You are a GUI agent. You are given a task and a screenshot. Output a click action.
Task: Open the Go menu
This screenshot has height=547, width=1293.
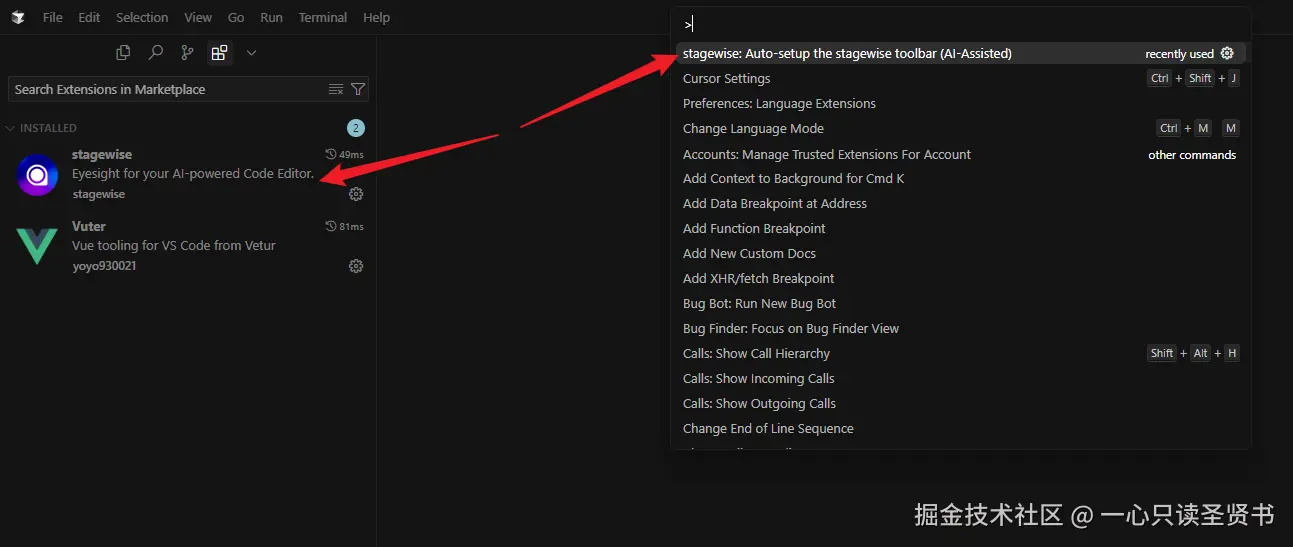click(236, 17)
